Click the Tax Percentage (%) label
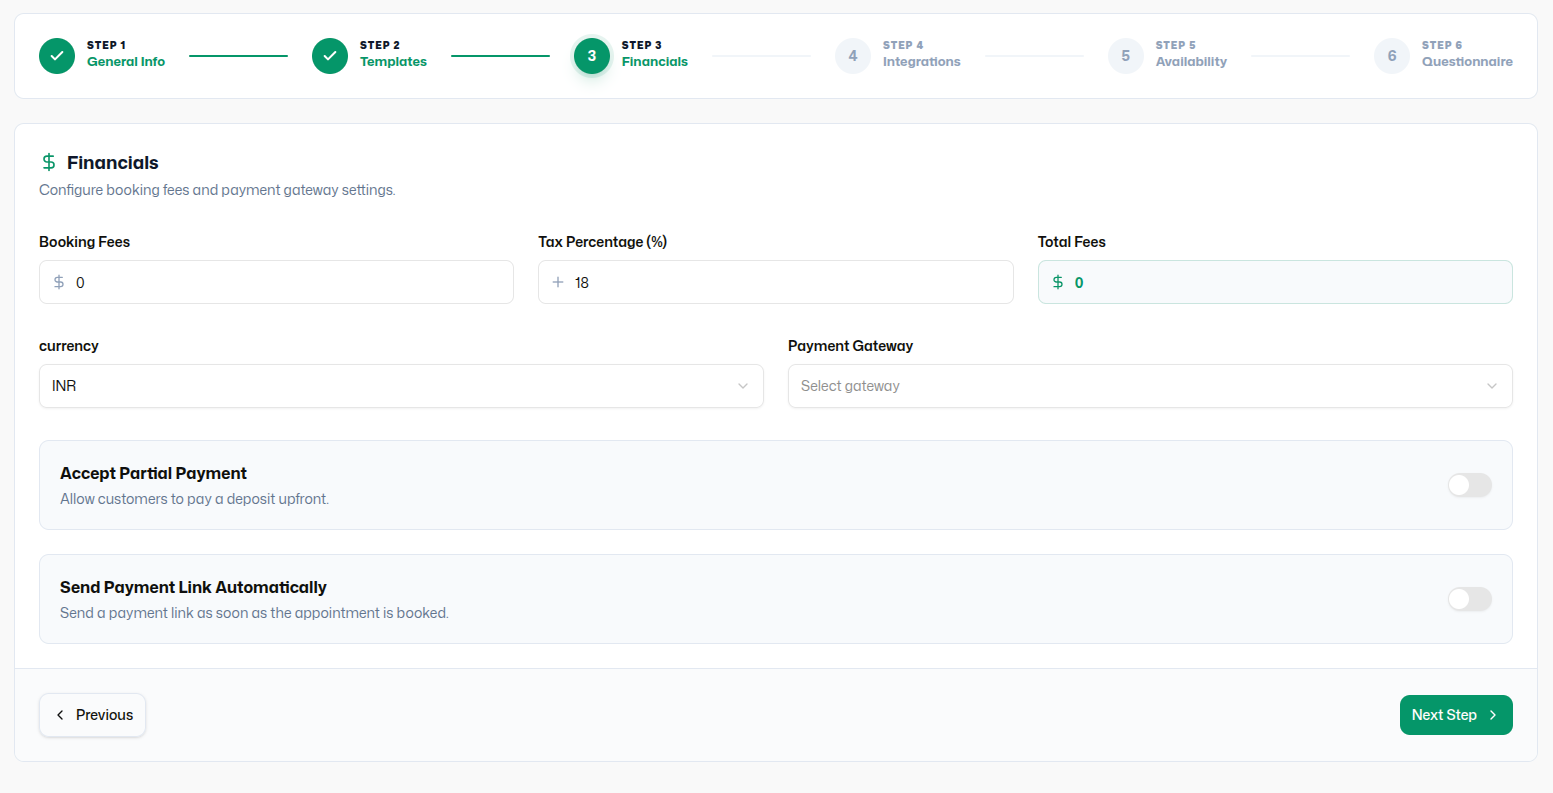This screenshot has width=1553, height=793. click(x=602, y=242)
